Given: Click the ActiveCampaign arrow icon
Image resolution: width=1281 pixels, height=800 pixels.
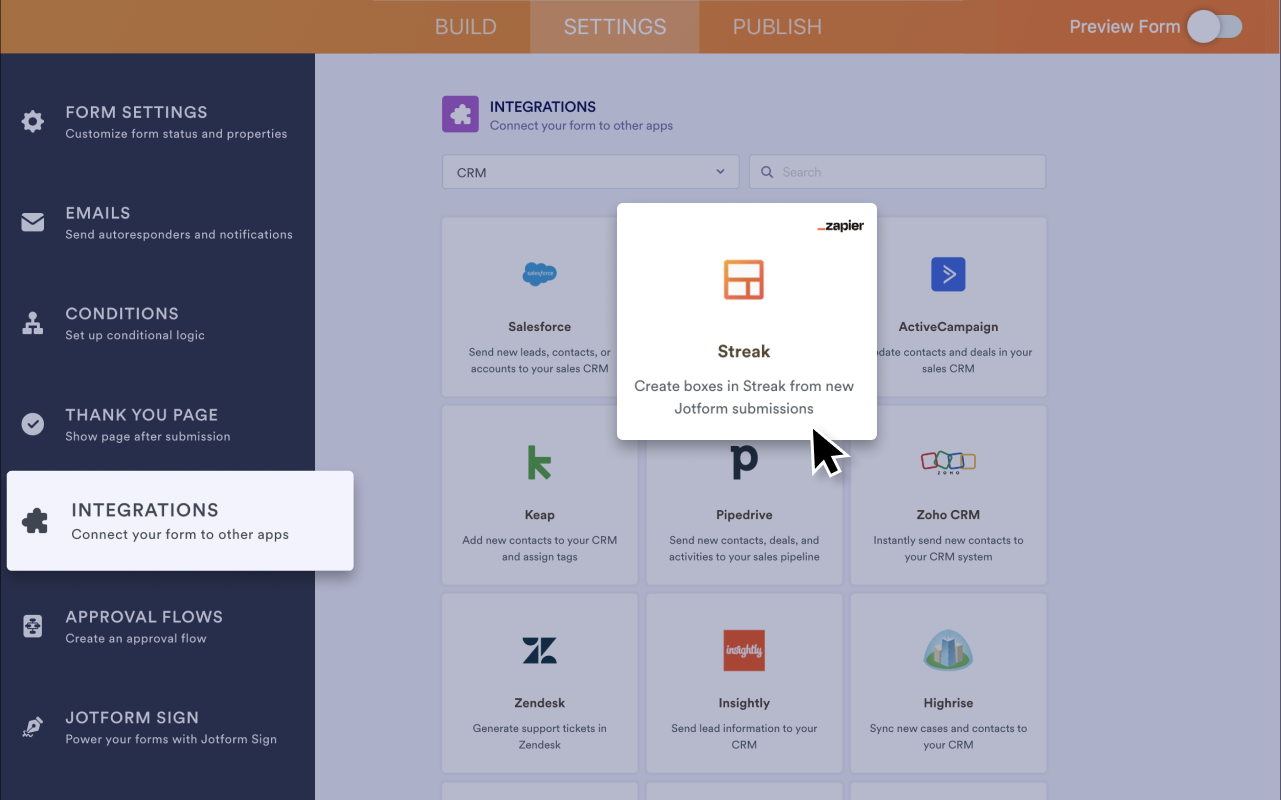Looking at the screenshot, I should click(948, 274).
